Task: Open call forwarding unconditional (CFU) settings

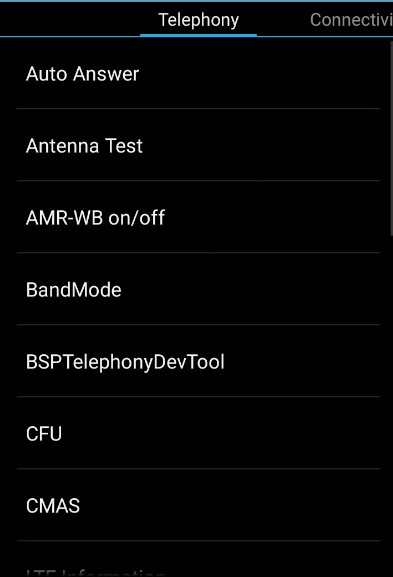Action: point(198,433)
